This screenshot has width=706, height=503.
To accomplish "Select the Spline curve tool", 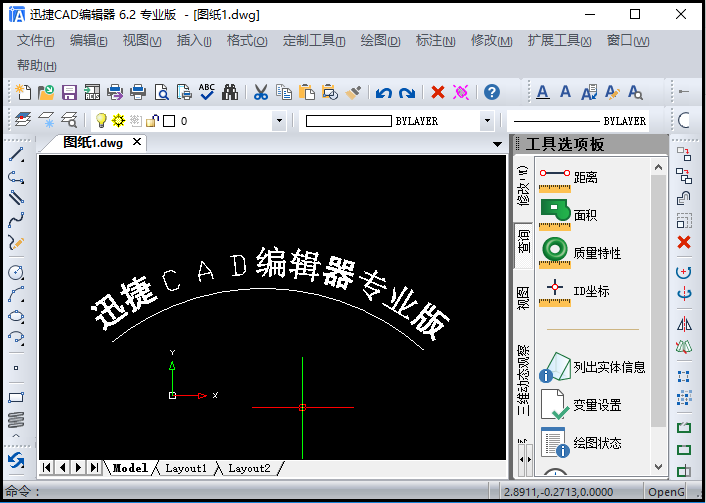I will coord(16,220).
